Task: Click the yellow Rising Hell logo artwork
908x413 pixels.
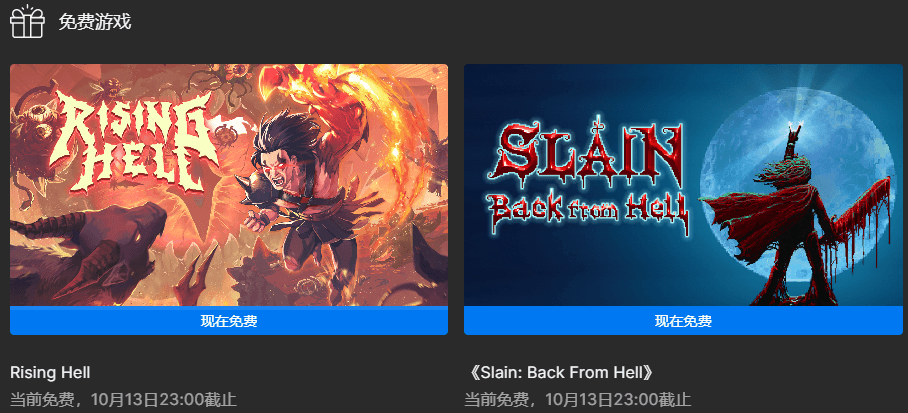Action: pos(133,142)
